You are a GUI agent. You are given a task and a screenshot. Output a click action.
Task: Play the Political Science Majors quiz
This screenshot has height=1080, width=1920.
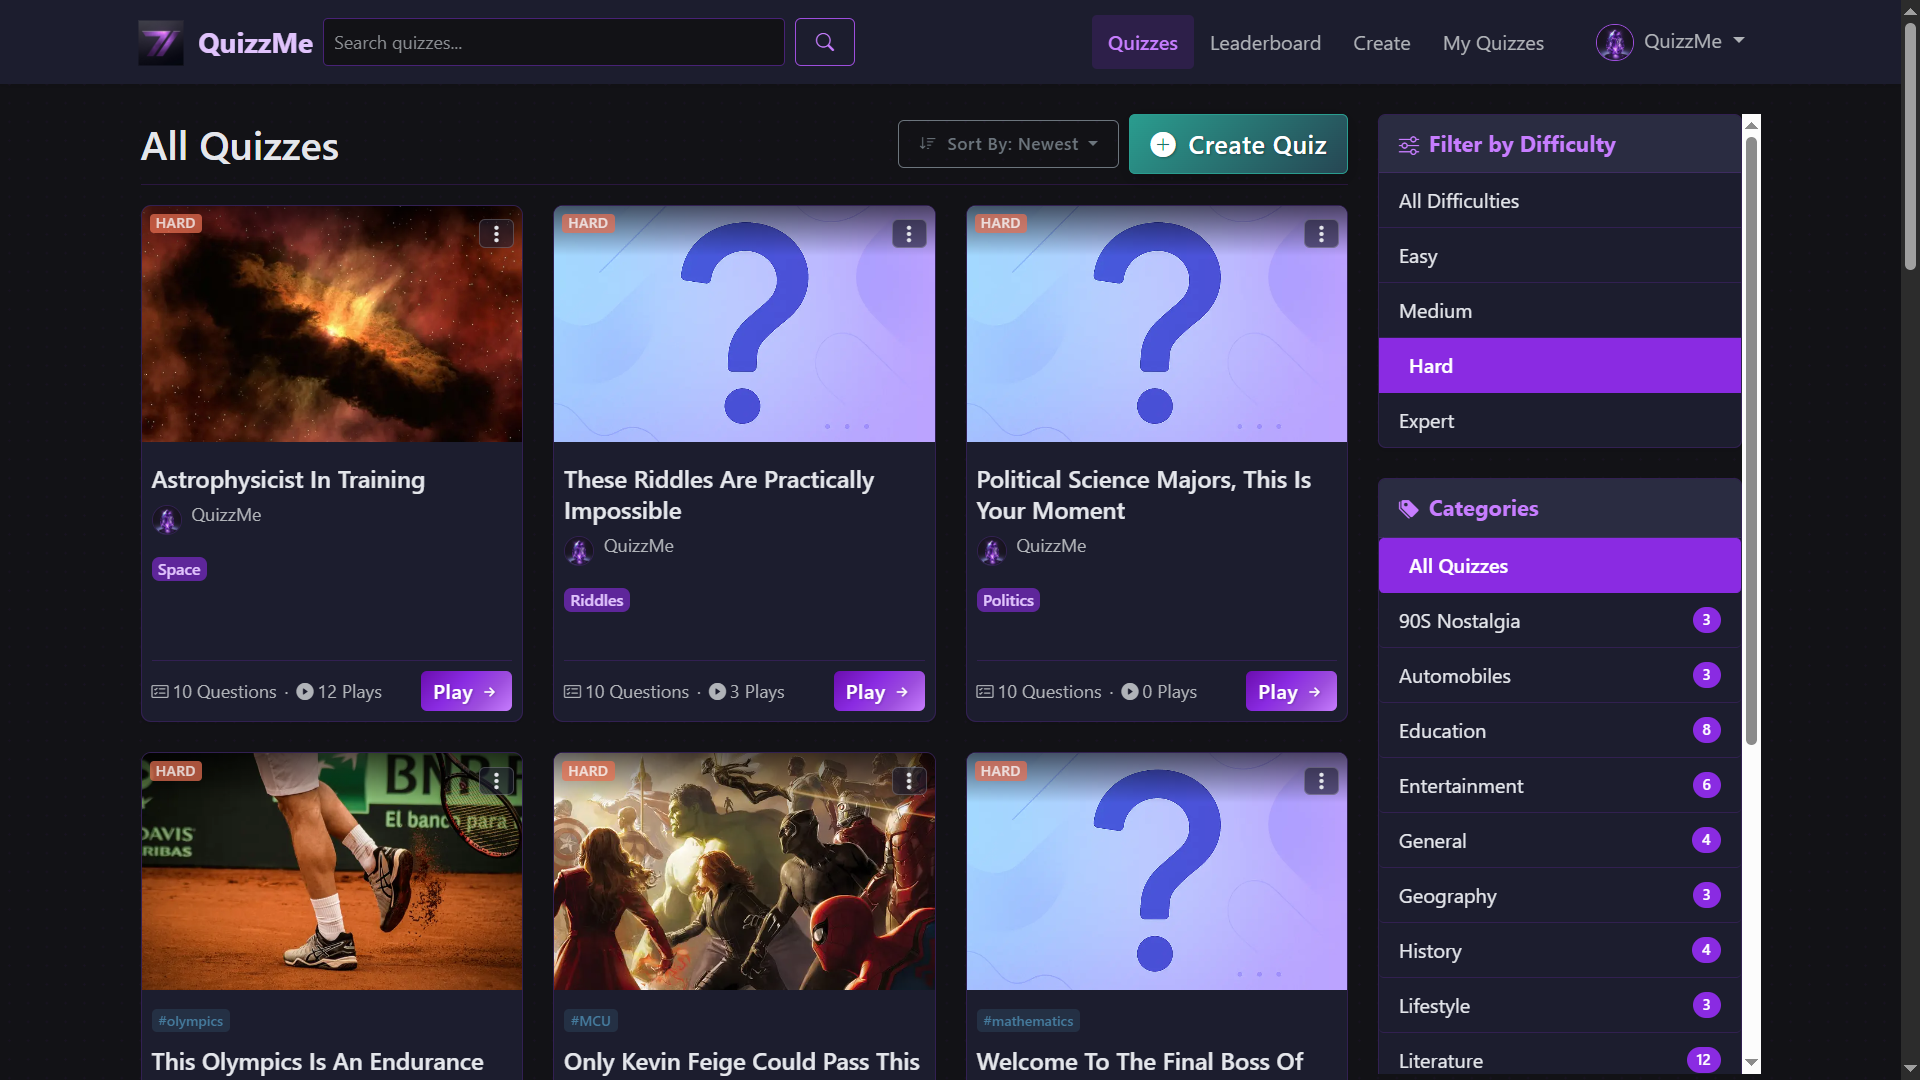point(1290,691)
